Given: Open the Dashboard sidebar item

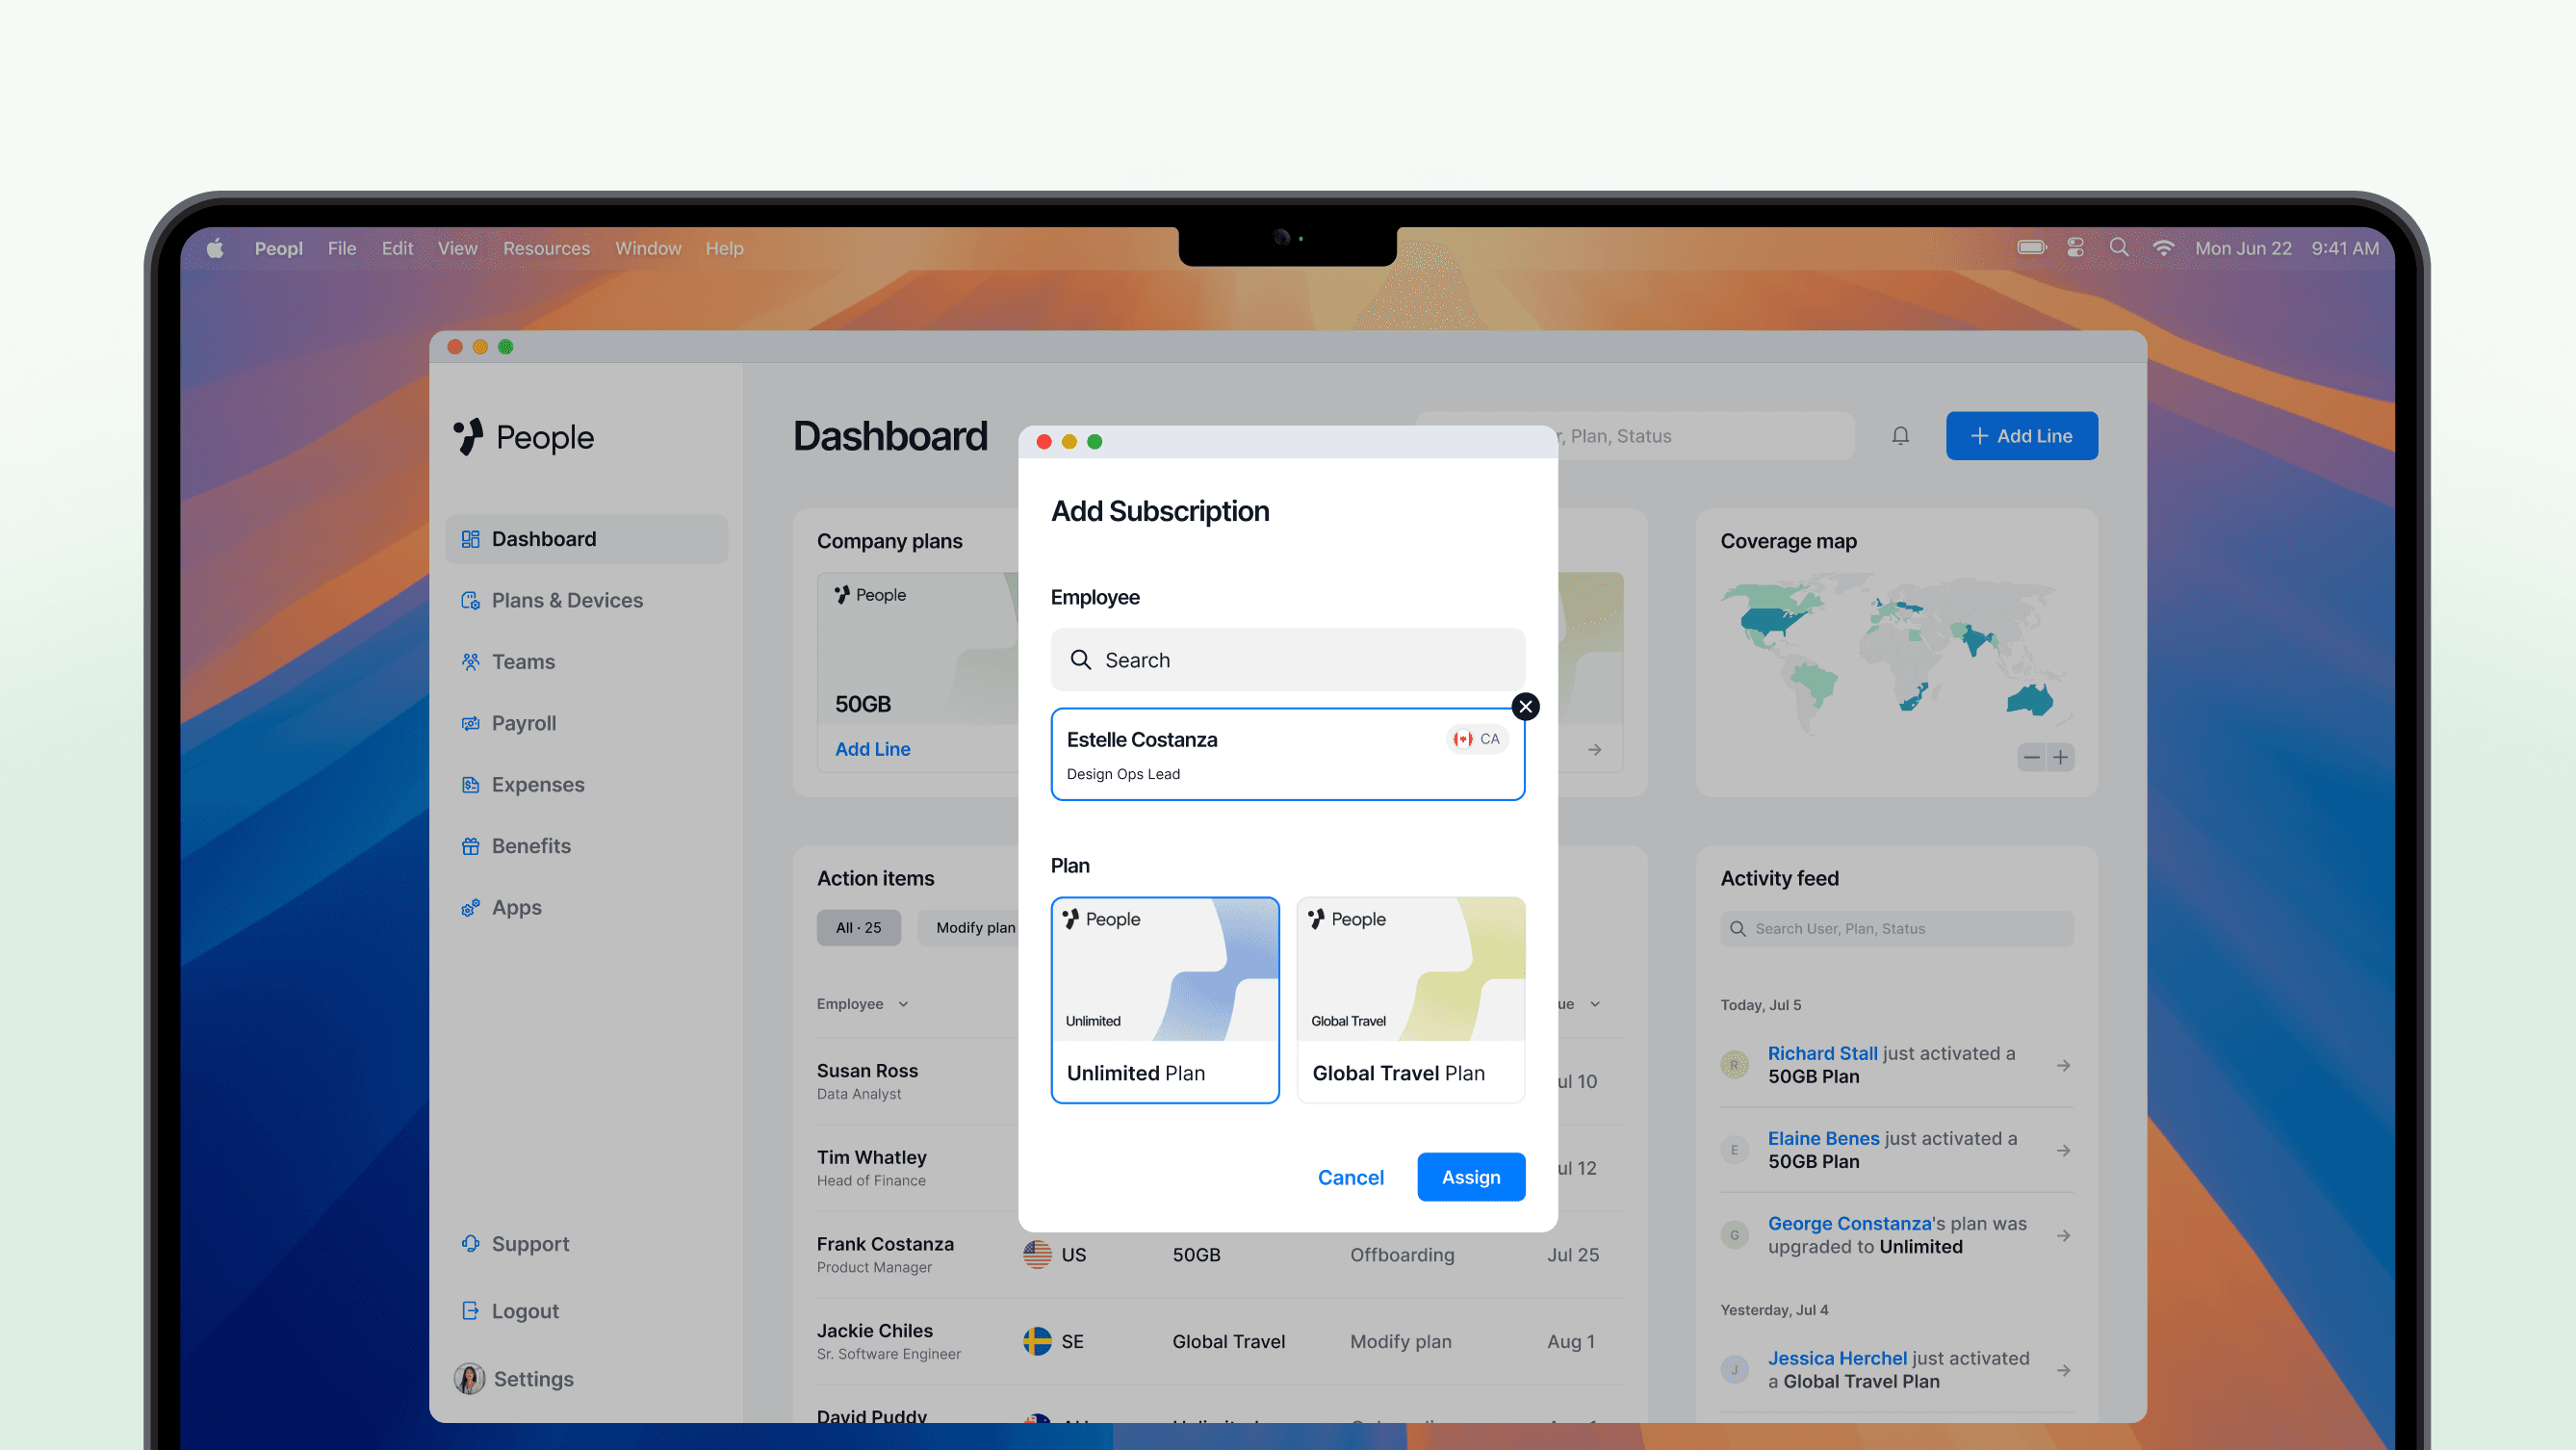Looking at the screenshot, I should tap(586, 539).
